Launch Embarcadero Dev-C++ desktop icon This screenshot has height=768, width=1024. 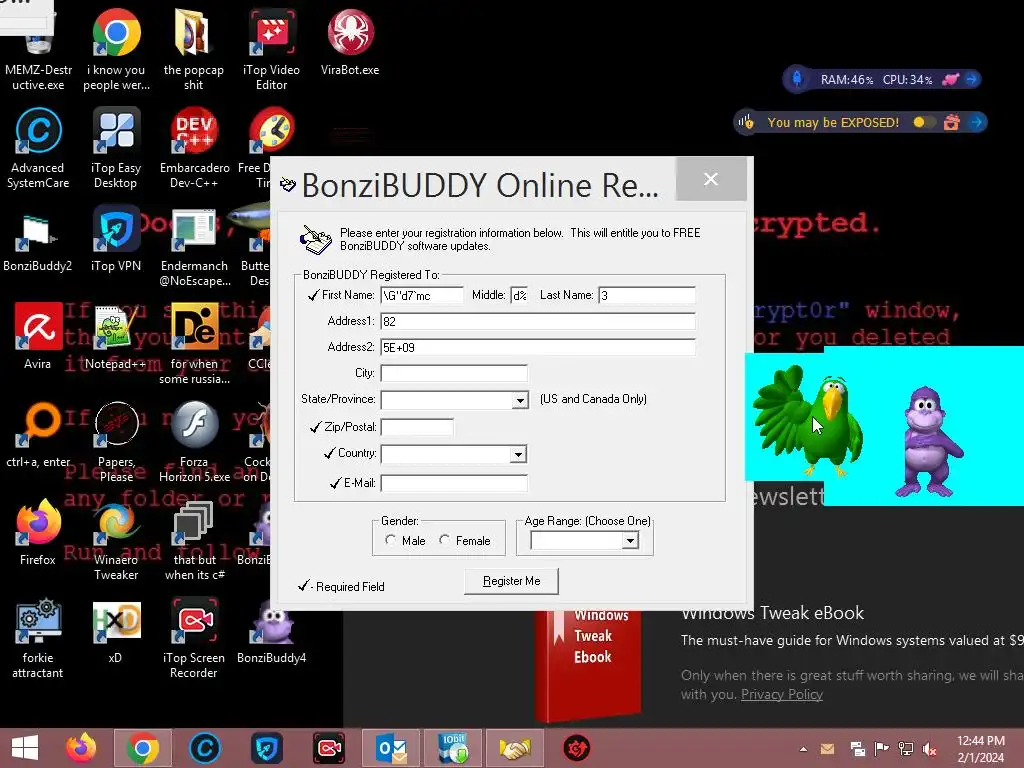coord(194,148)
